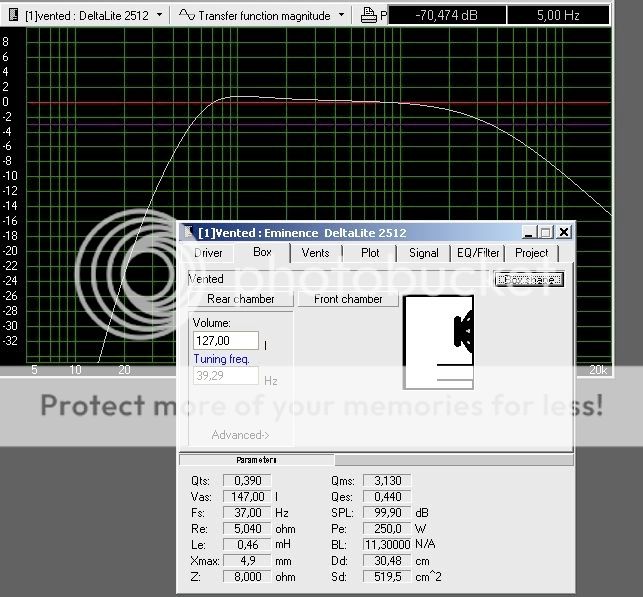Viewport: 643px width, 597px height.
Task: Open the Transfer function magnitude plot-type dropdown
Action: click(x=342, y=15)
